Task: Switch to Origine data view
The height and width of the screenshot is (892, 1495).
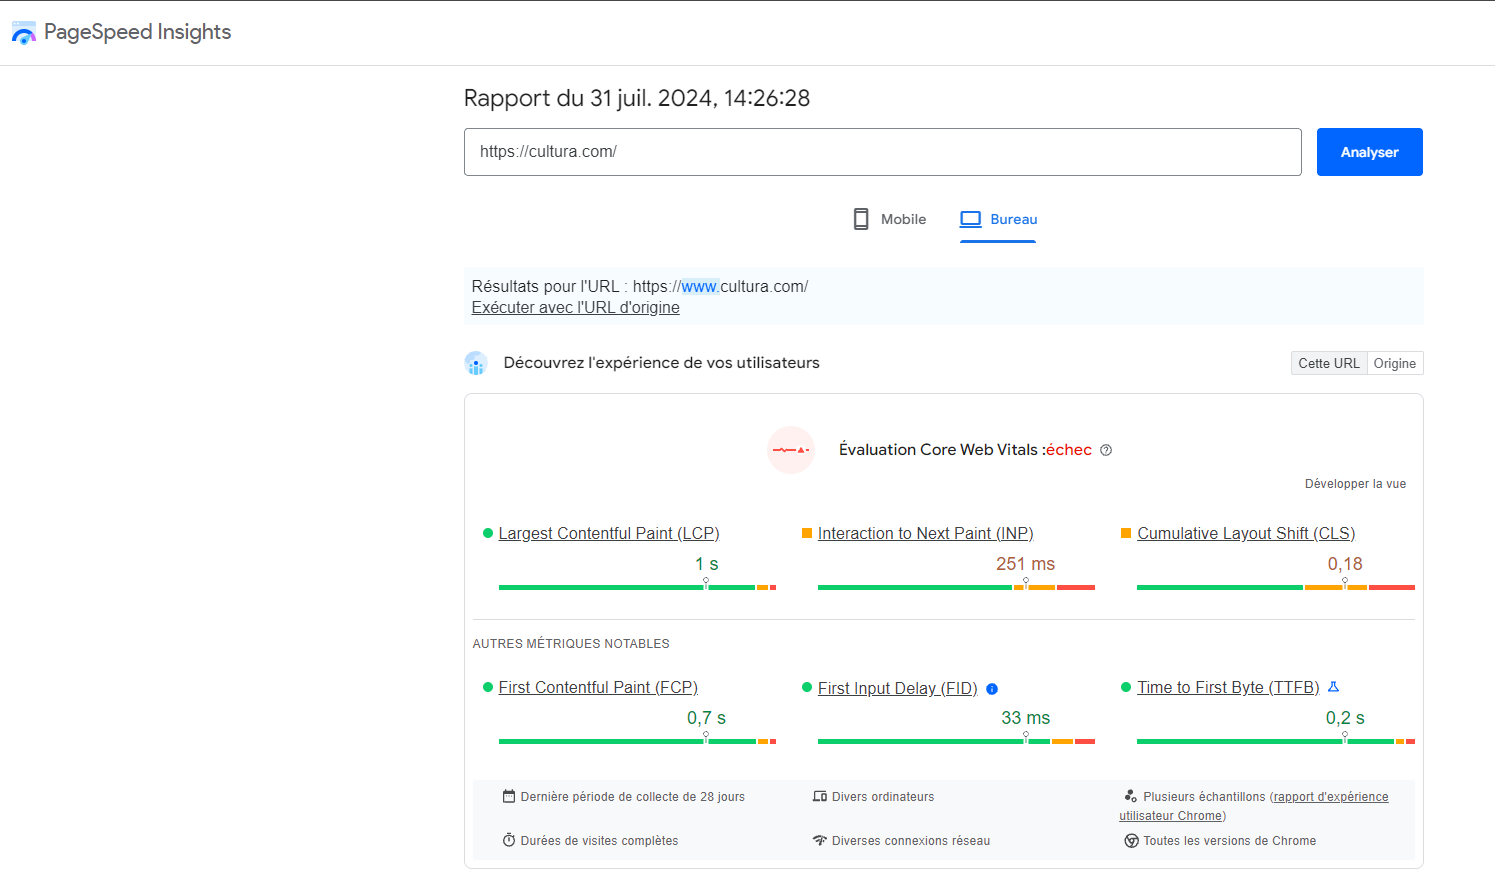Action: [1394, 363]
